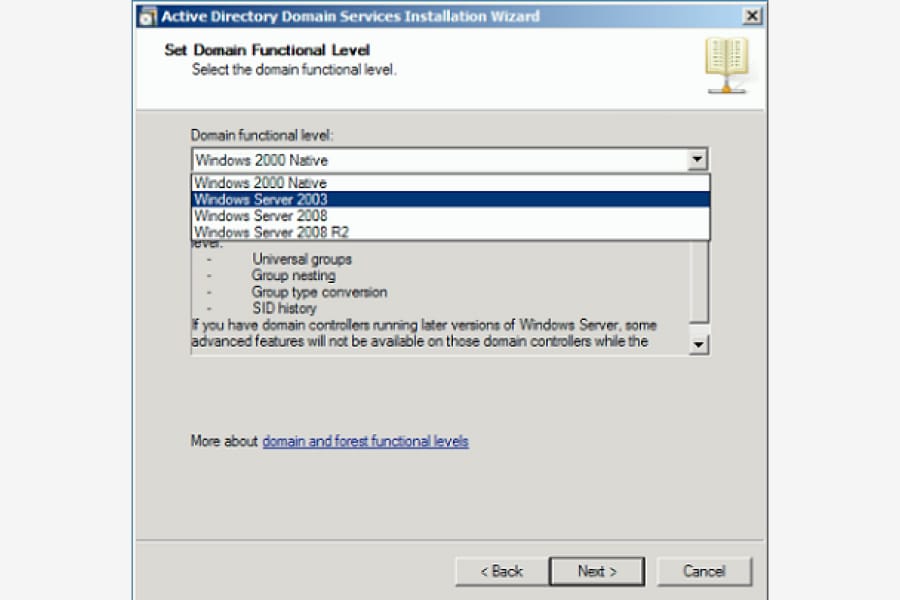The image size is (900, 600).
Task: Proceed with the Next button
Action: (x=597, y=571)
